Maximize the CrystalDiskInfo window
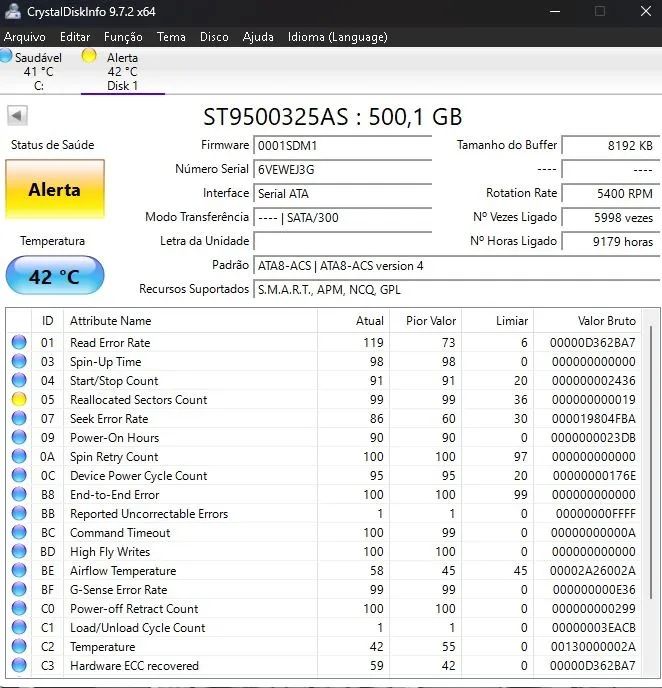The image size is (662, 688). tap(600, 11)
